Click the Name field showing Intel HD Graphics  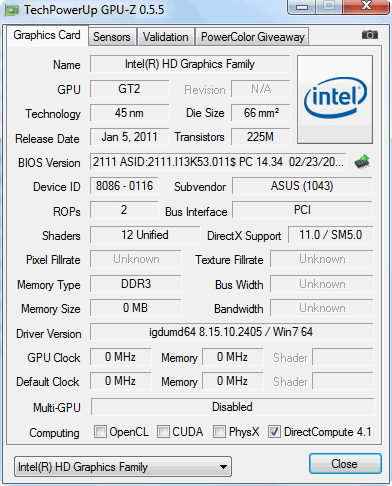[x=190, y=64]
